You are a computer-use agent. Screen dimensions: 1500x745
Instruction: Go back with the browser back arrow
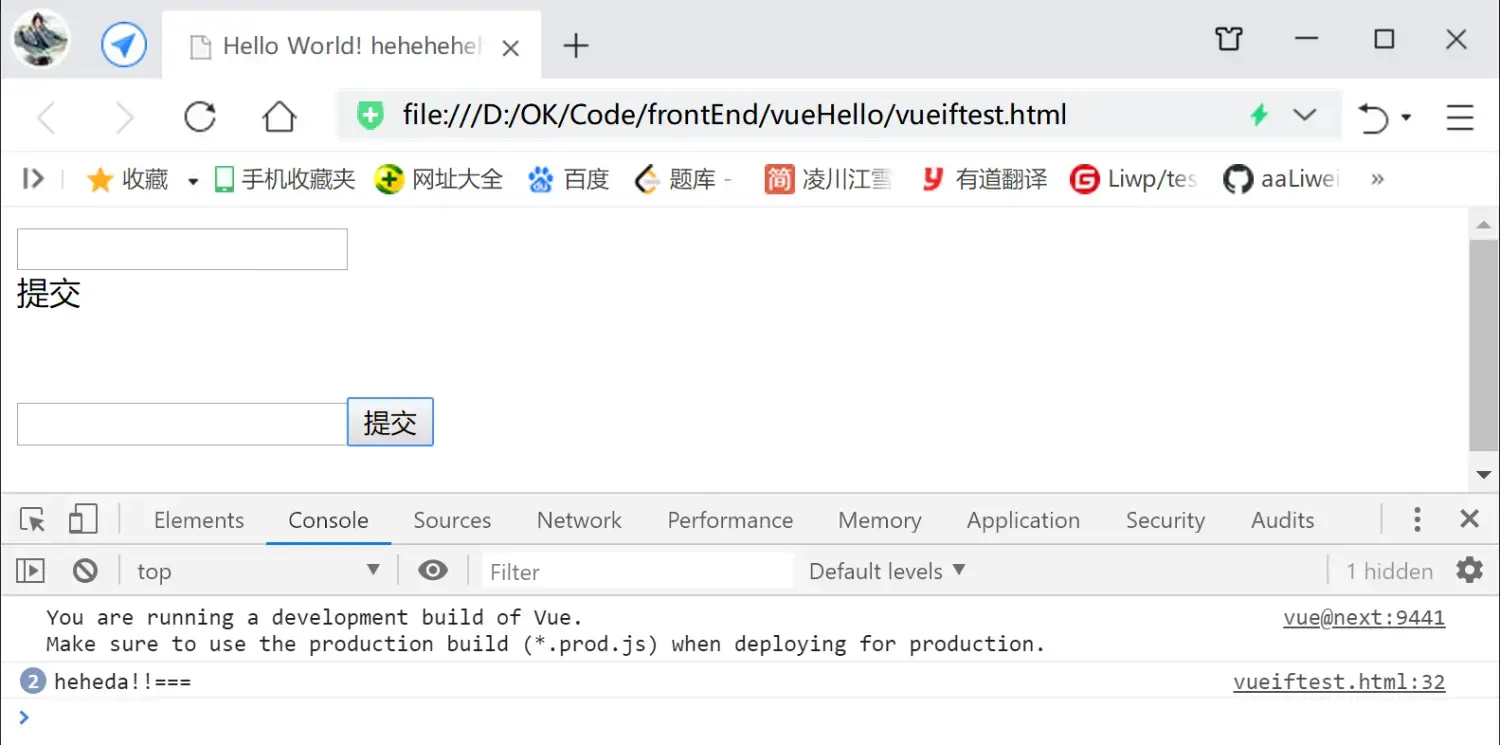coord(46,118)
